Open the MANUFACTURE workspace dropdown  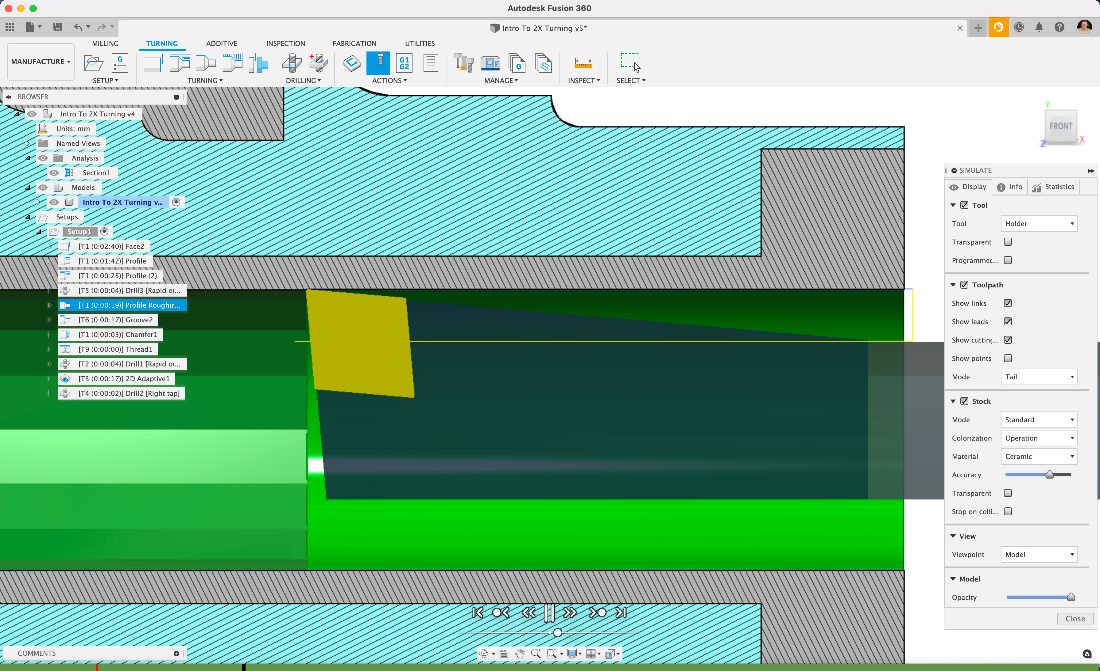coord(41,62)
